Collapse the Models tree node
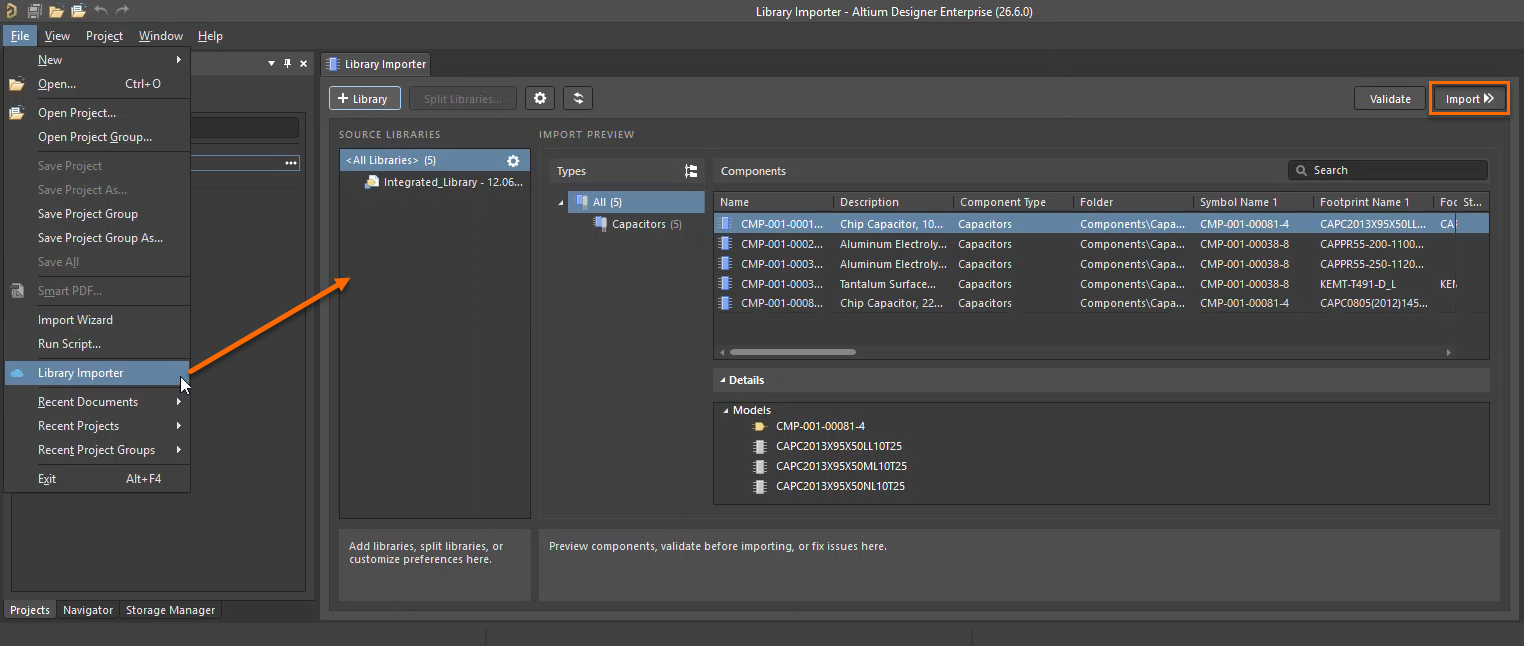This screenshot has height=646, width=1524. click(x=727, y=411)
